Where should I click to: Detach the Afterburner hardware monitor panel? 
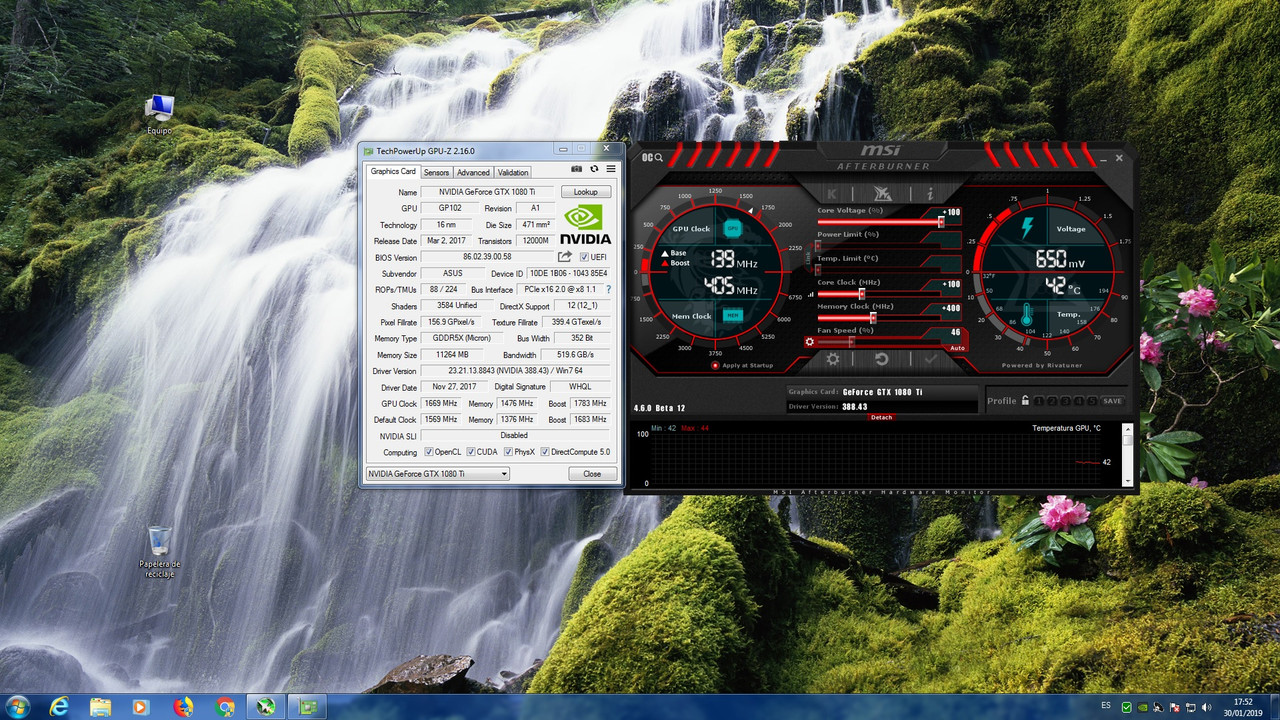tap(881, 417)
